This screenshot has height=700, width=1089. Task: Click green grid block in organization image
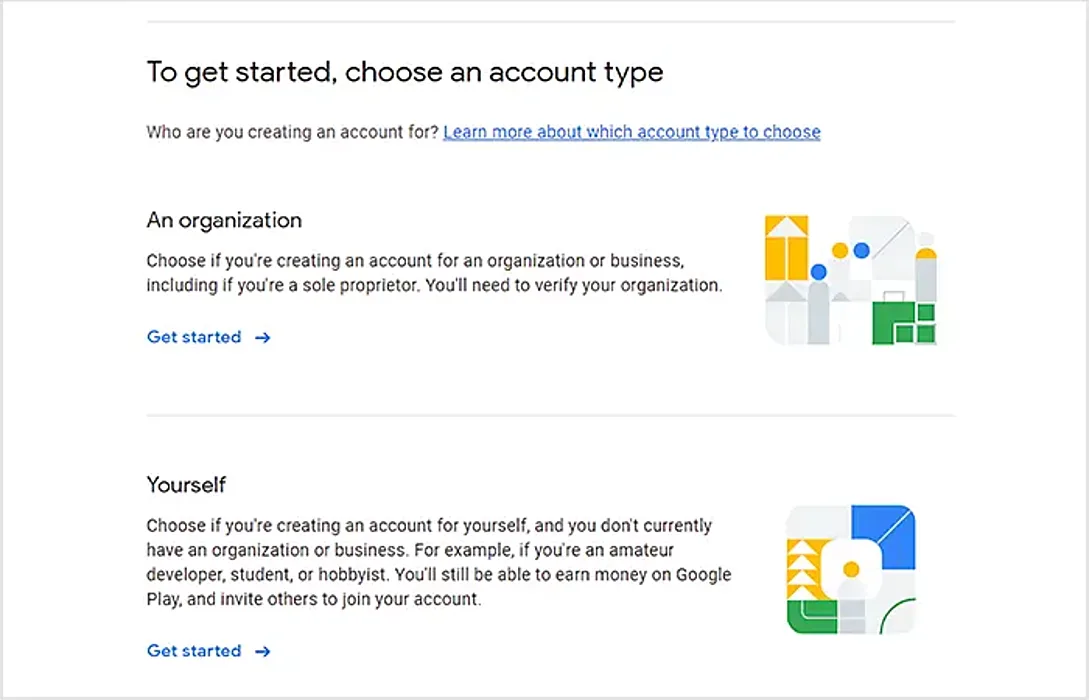[904, 324]
